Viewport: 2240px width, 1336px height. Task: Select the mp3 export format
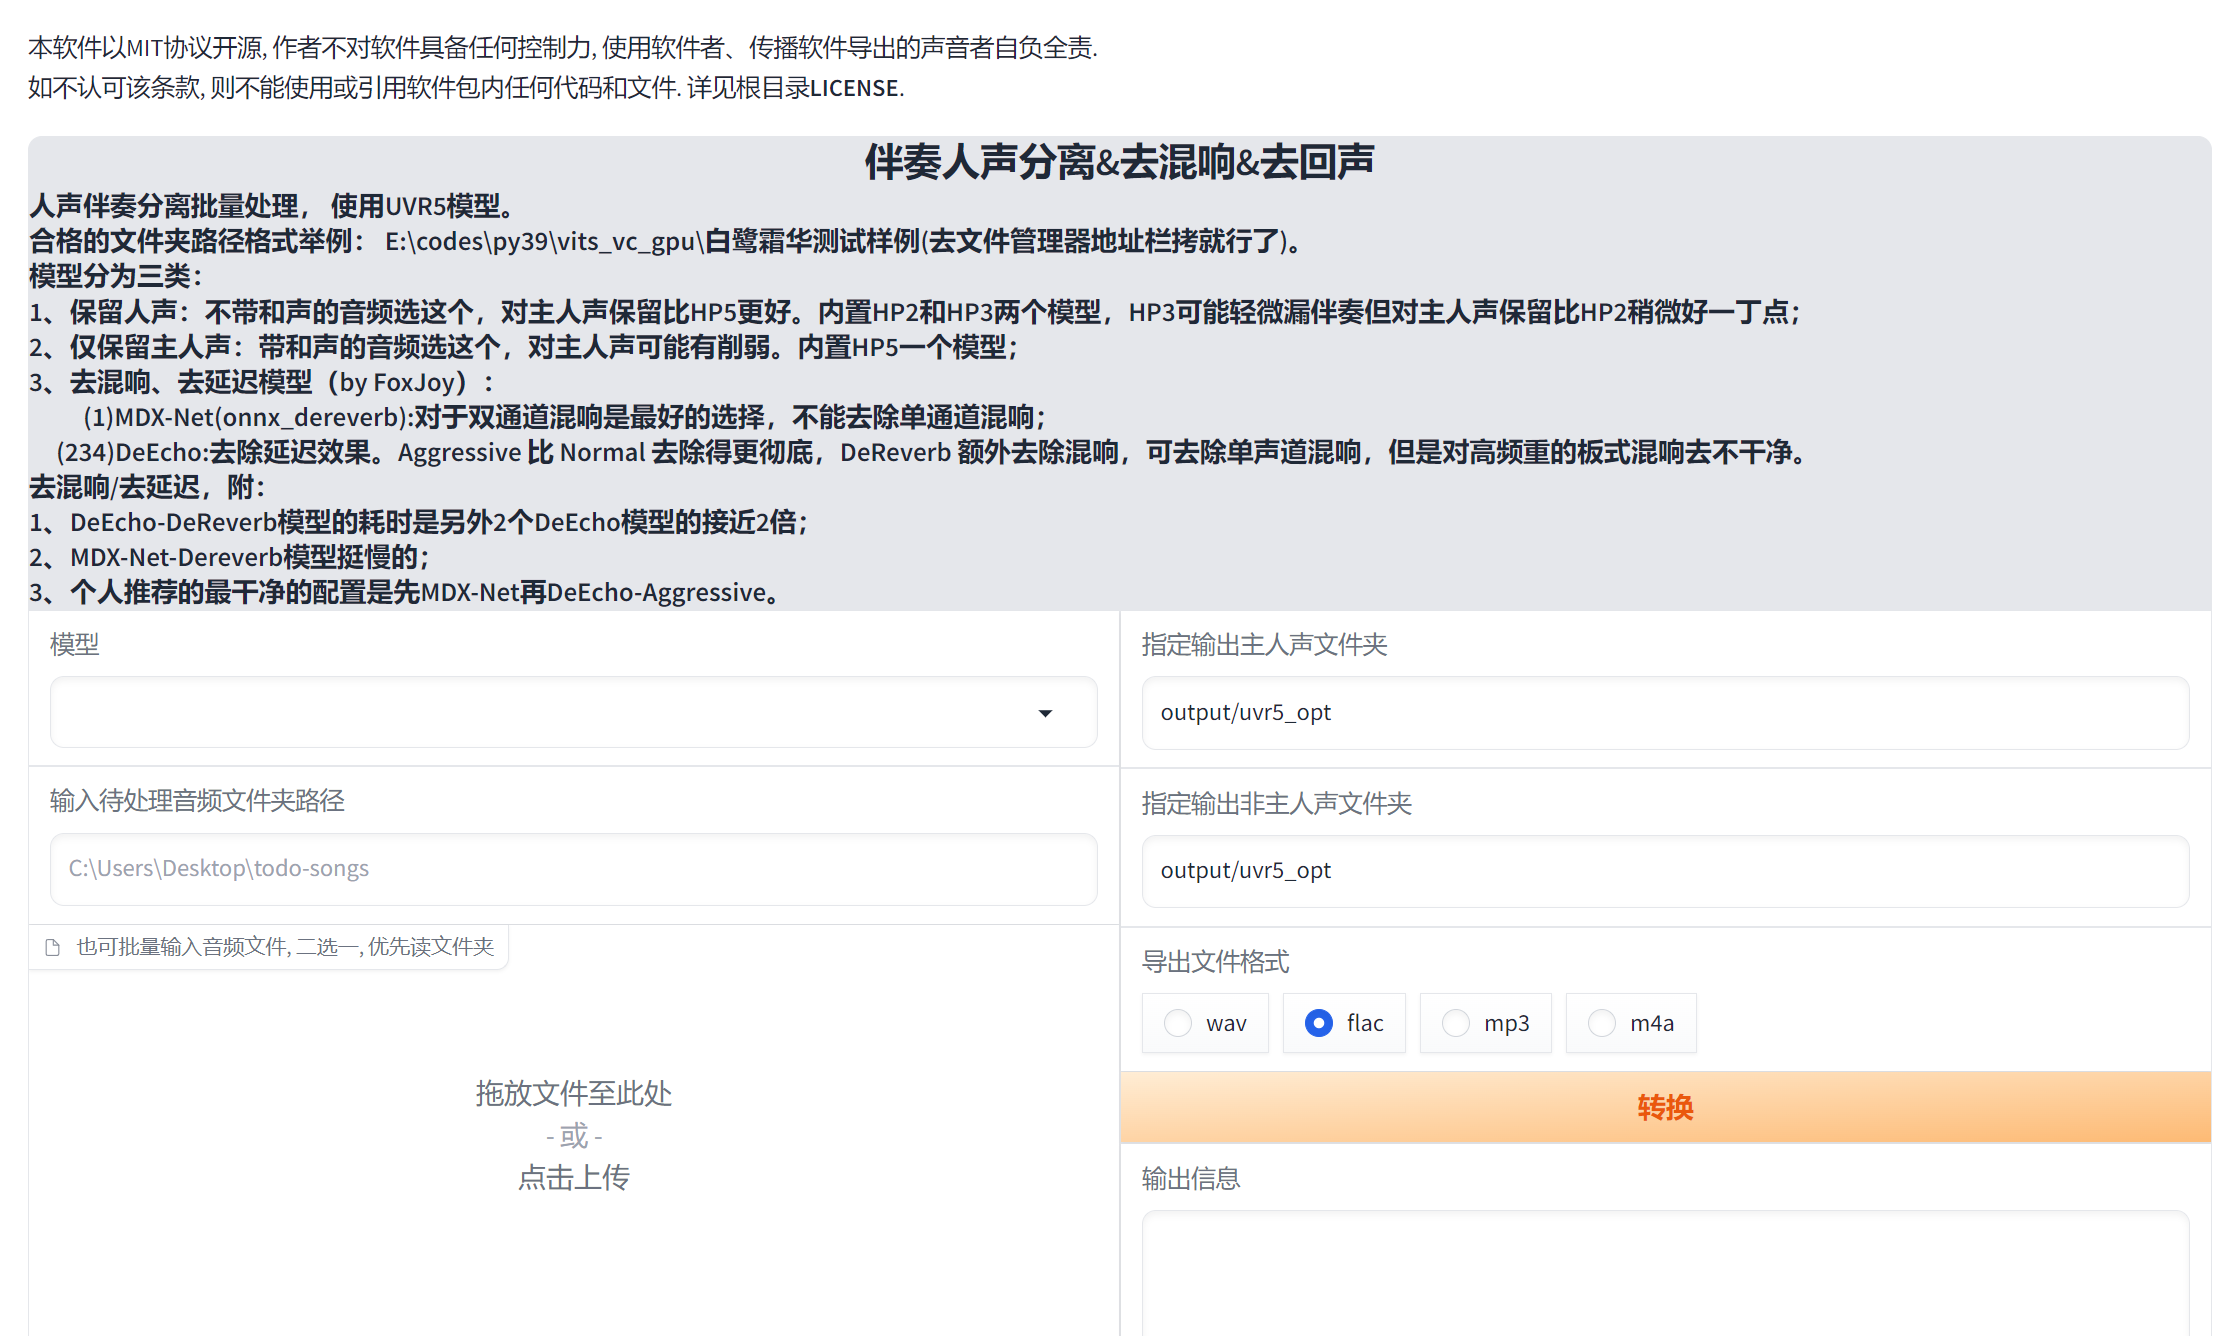[1485, 1023]
